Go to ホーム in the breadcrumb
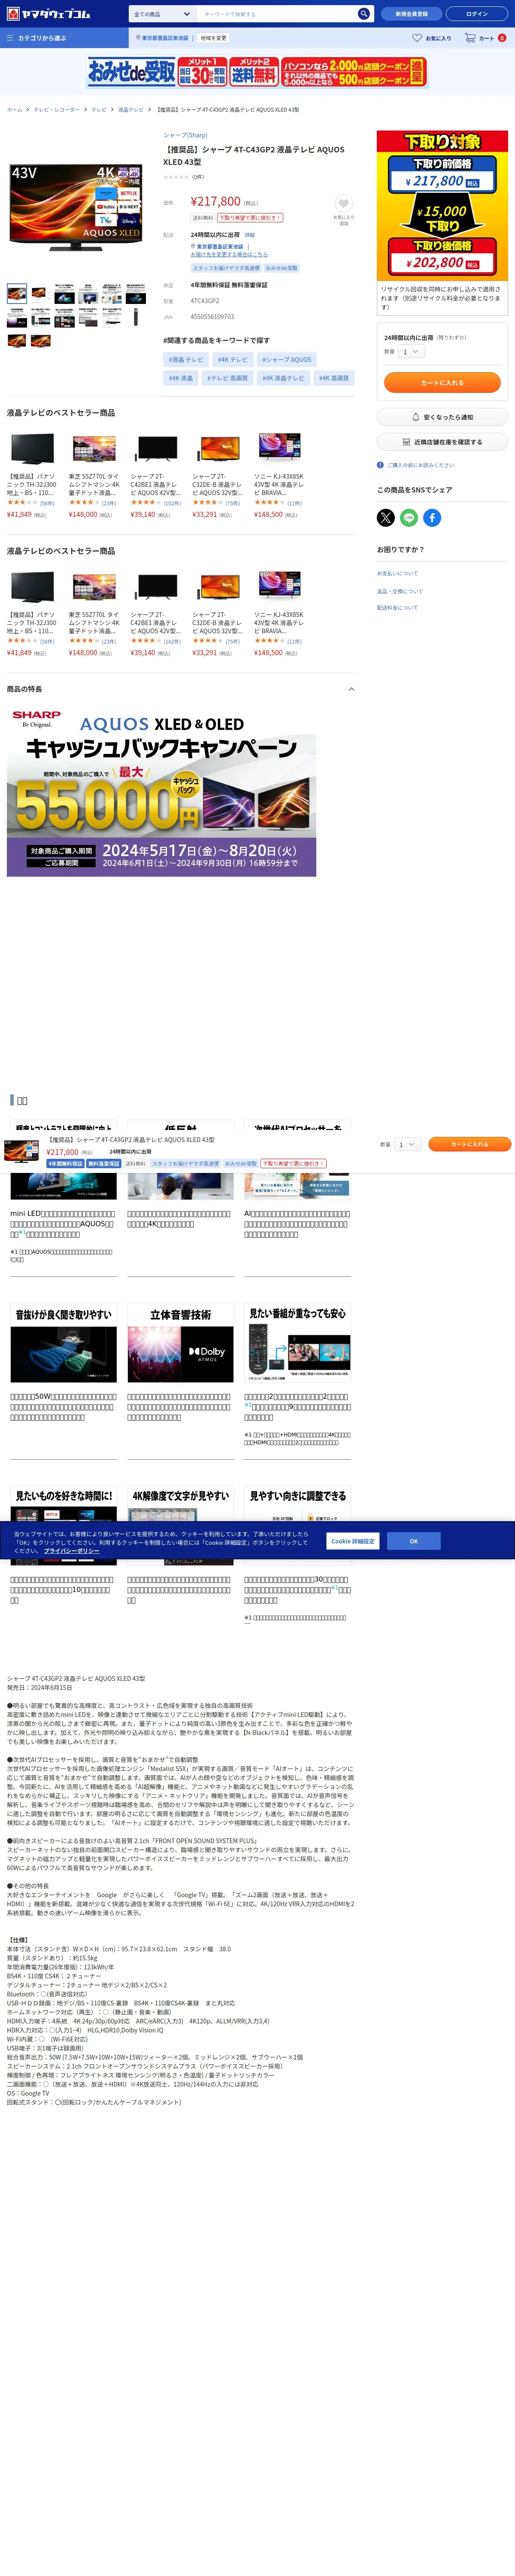This screenshot has height=2576, width=515. click(x=14, y=109)
